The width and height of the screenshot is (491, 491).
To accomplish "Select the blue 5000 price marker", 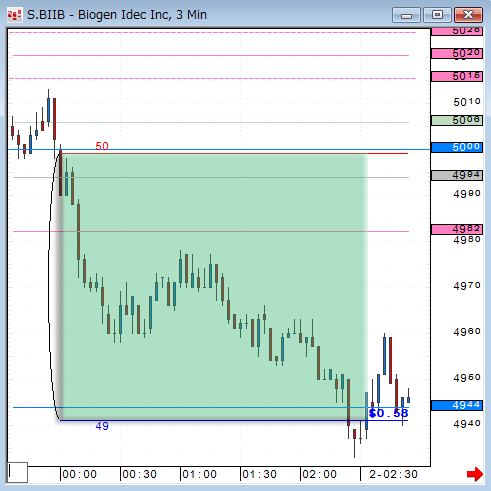I will point(457,147).
